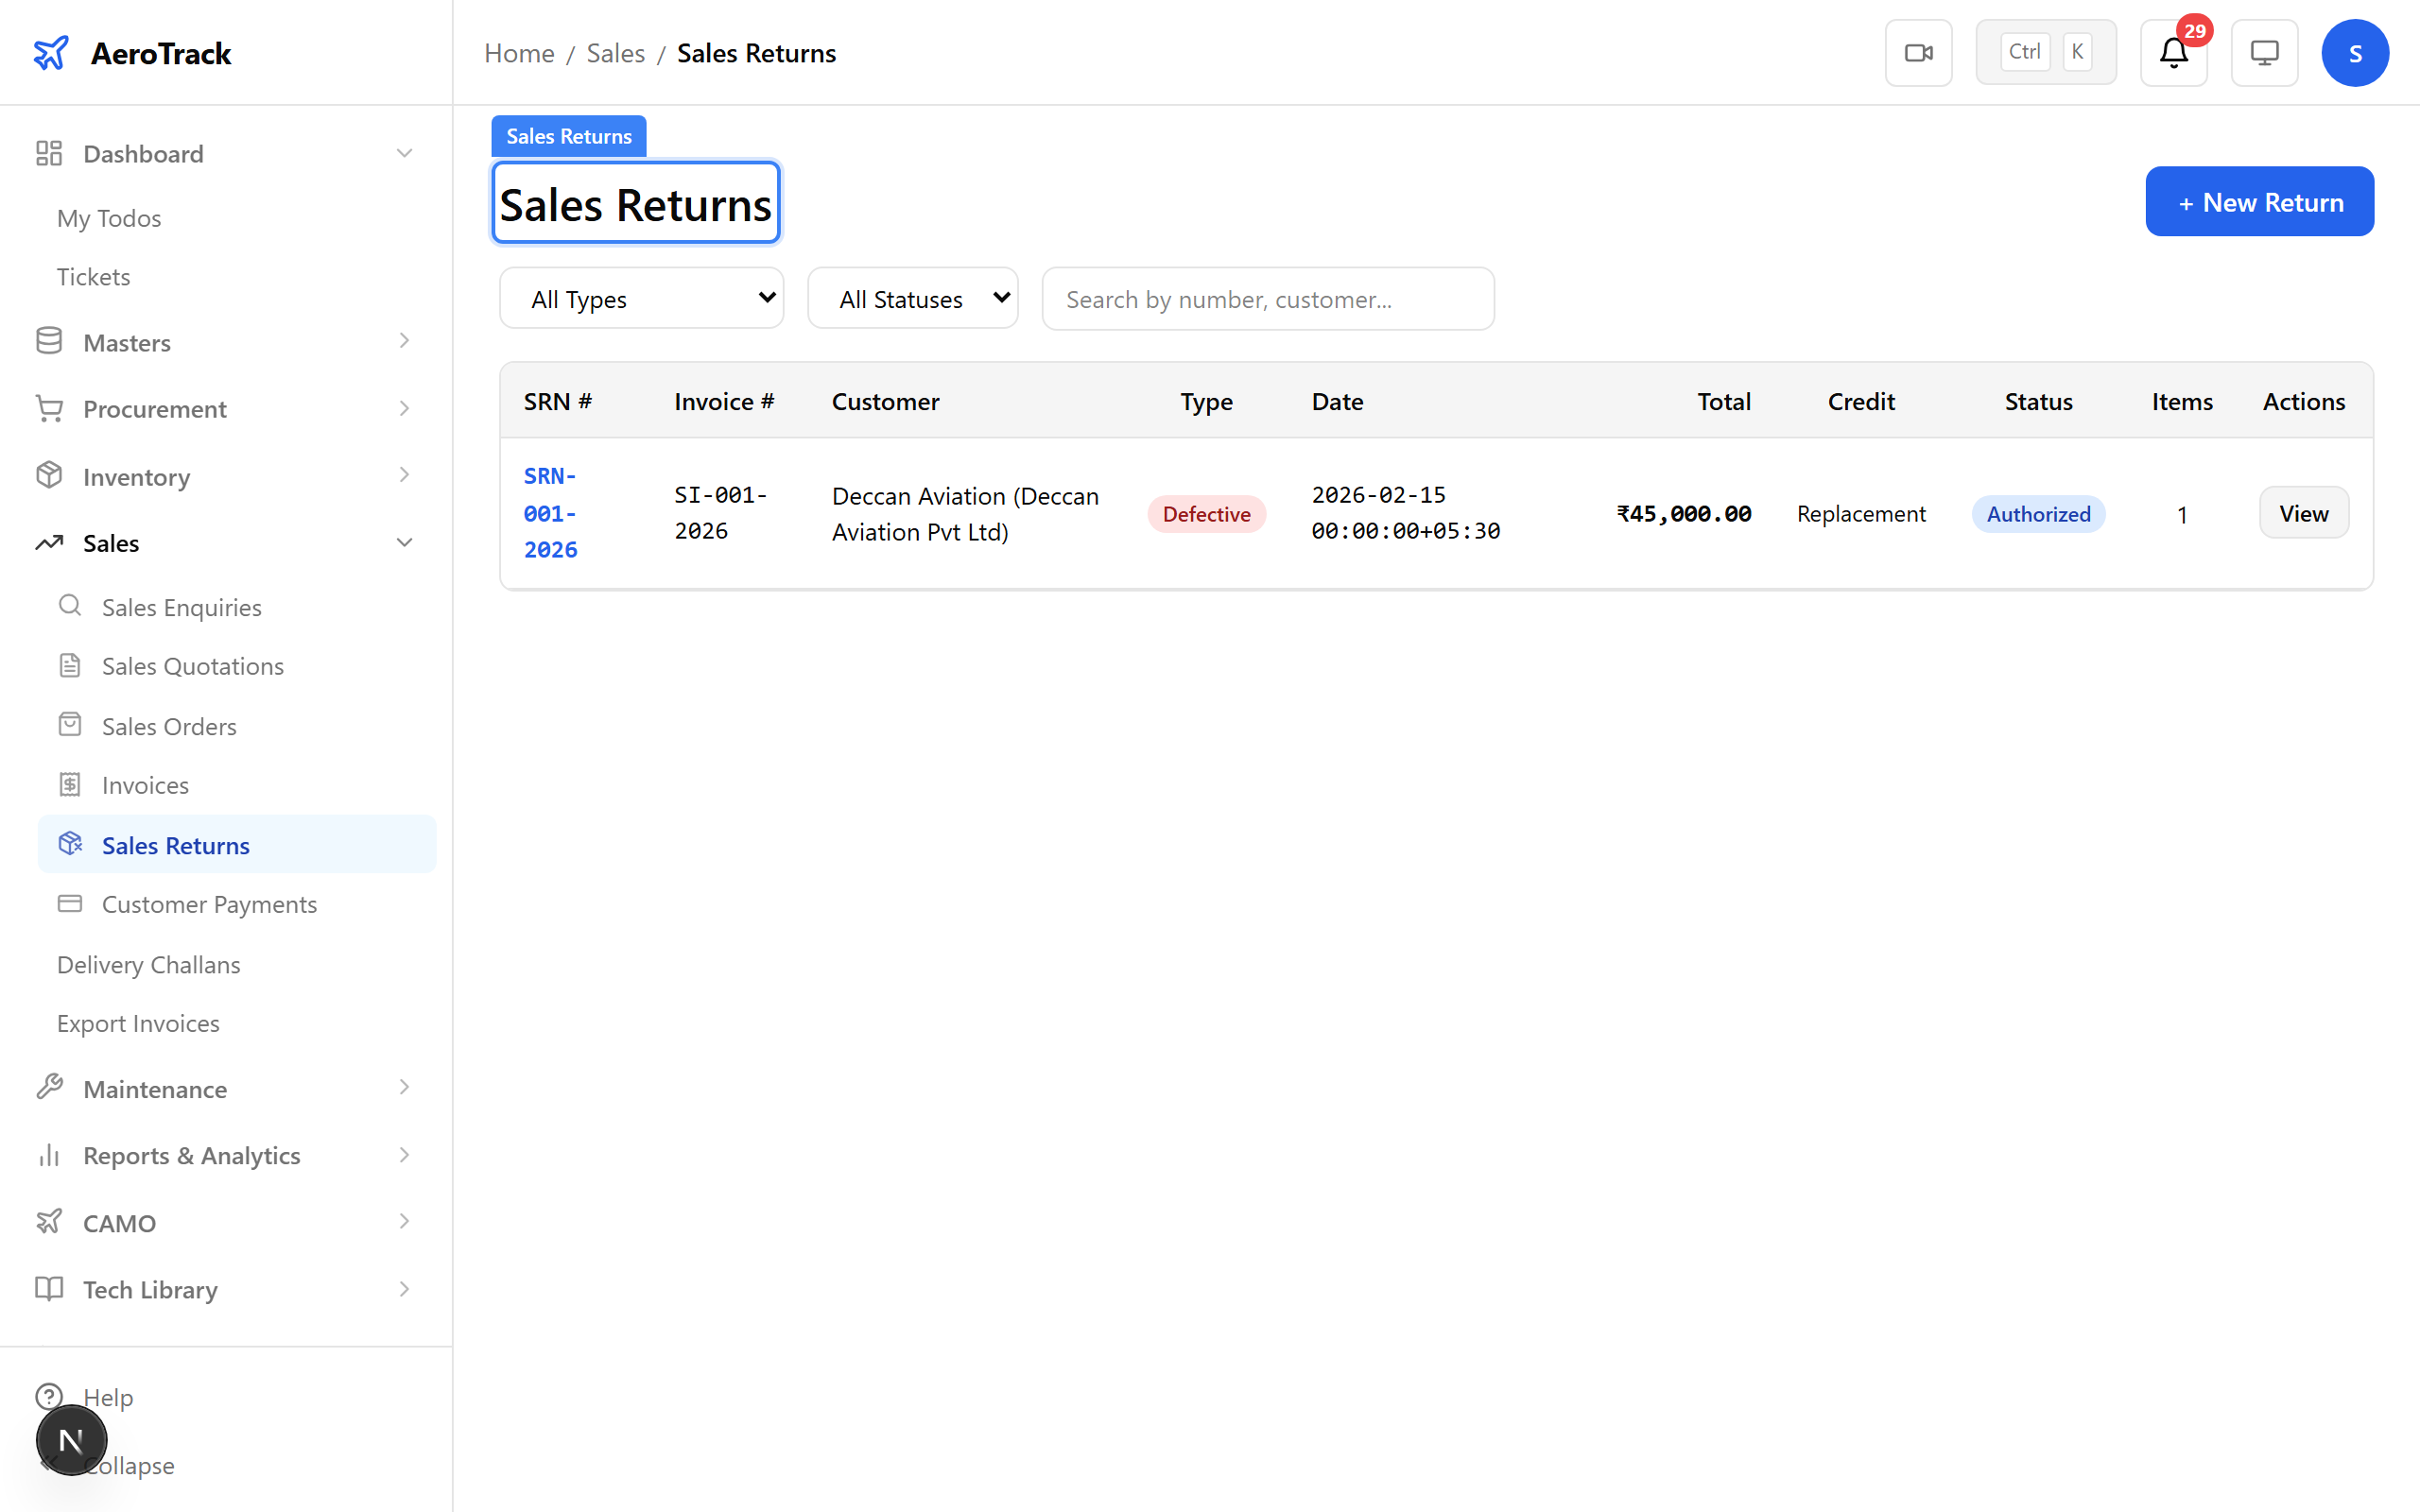Screen dimensions: 2420x1512
Task: Open the notifications bell
Action: 2173,53
